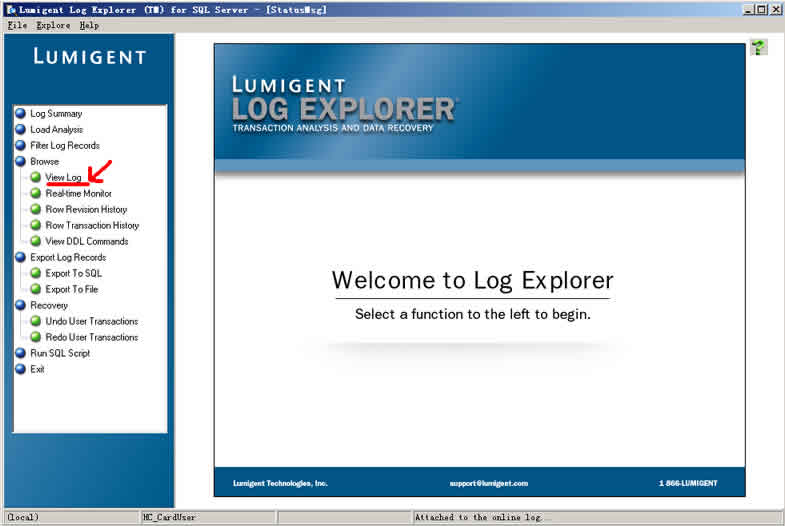Click the Lumigent Technologies, Inc. footer text
Screen dimensions: 785x526
[280, 483]
